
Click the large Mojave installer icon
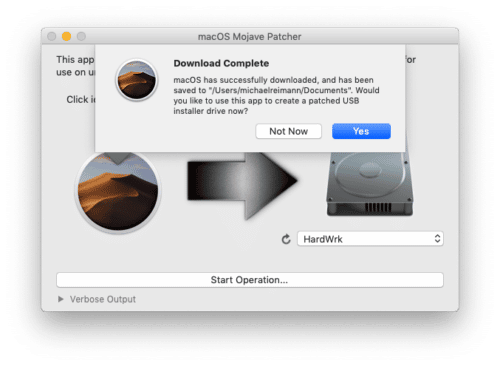tap(118, 191)
